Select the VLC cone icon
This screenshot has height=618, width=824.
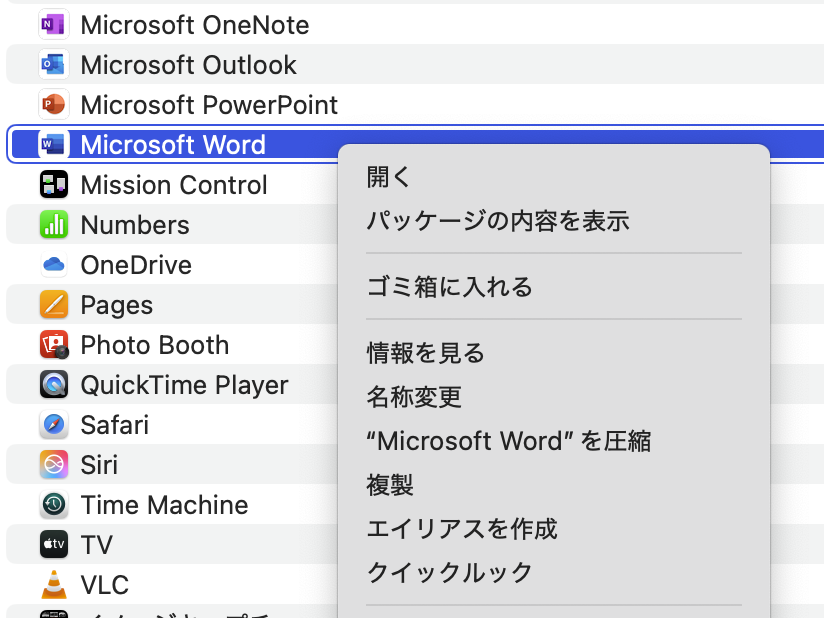53,585
